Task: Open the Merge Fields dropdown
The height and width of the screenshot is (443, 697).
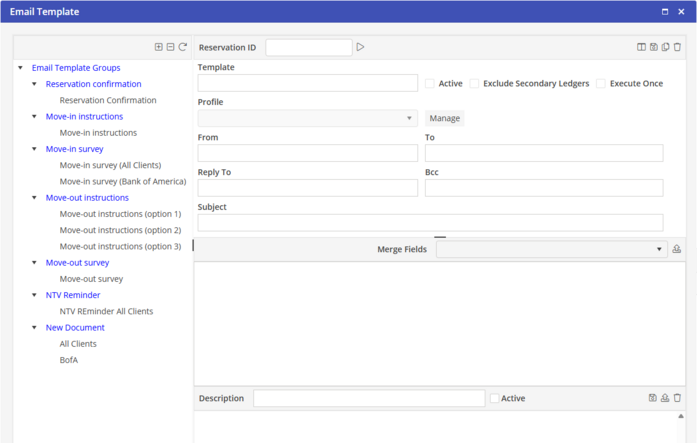Action: point(551,249)
